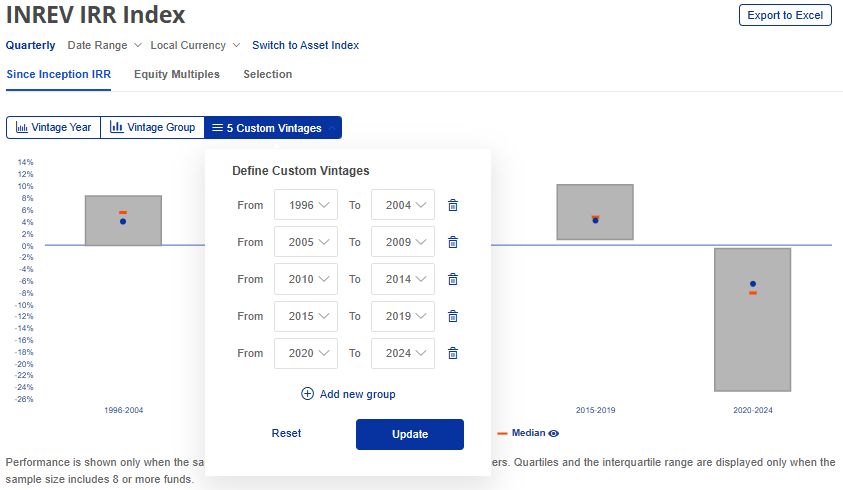Viewport: 843px width, 490px height.
Task: Click the 1996-2004 axis label
Action: tap(124, 410)
